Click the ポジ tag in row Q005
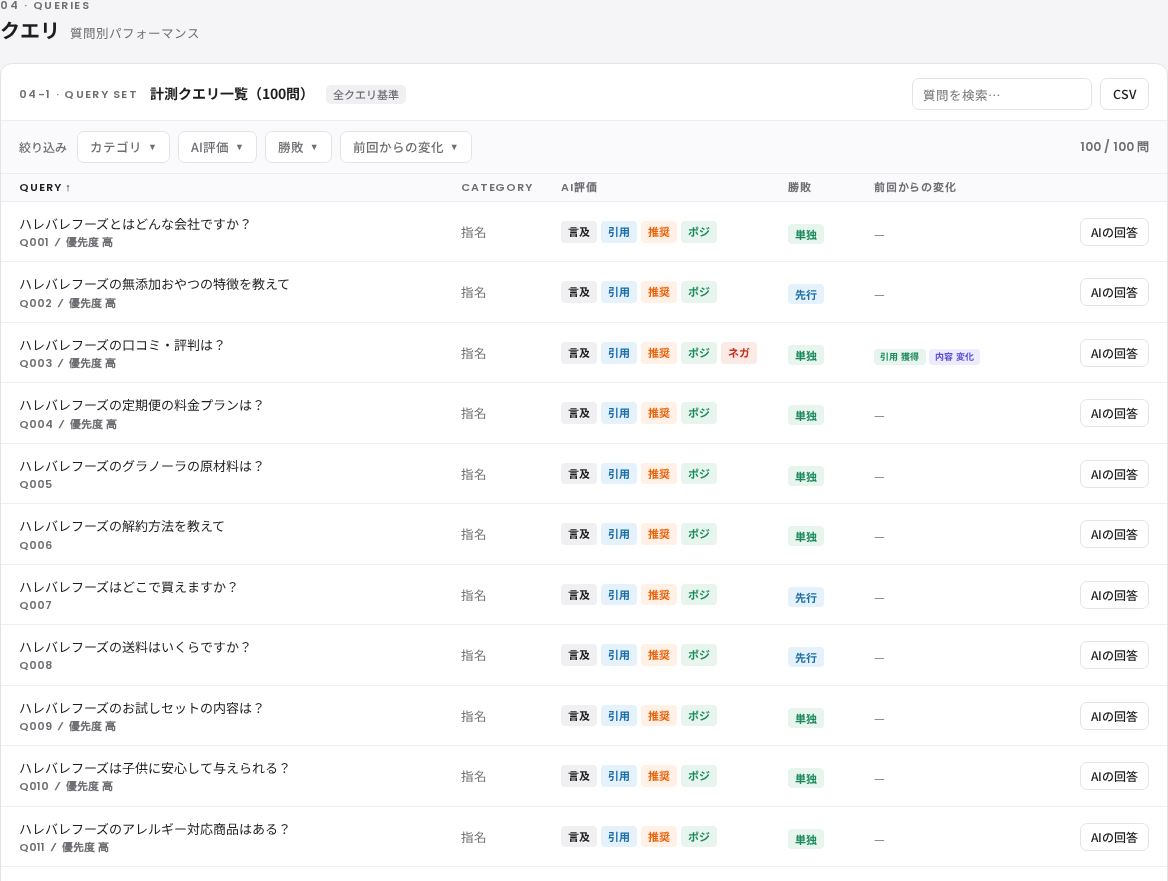The width and height of the screenshot is (1168, 881). (x=699, y=474)
